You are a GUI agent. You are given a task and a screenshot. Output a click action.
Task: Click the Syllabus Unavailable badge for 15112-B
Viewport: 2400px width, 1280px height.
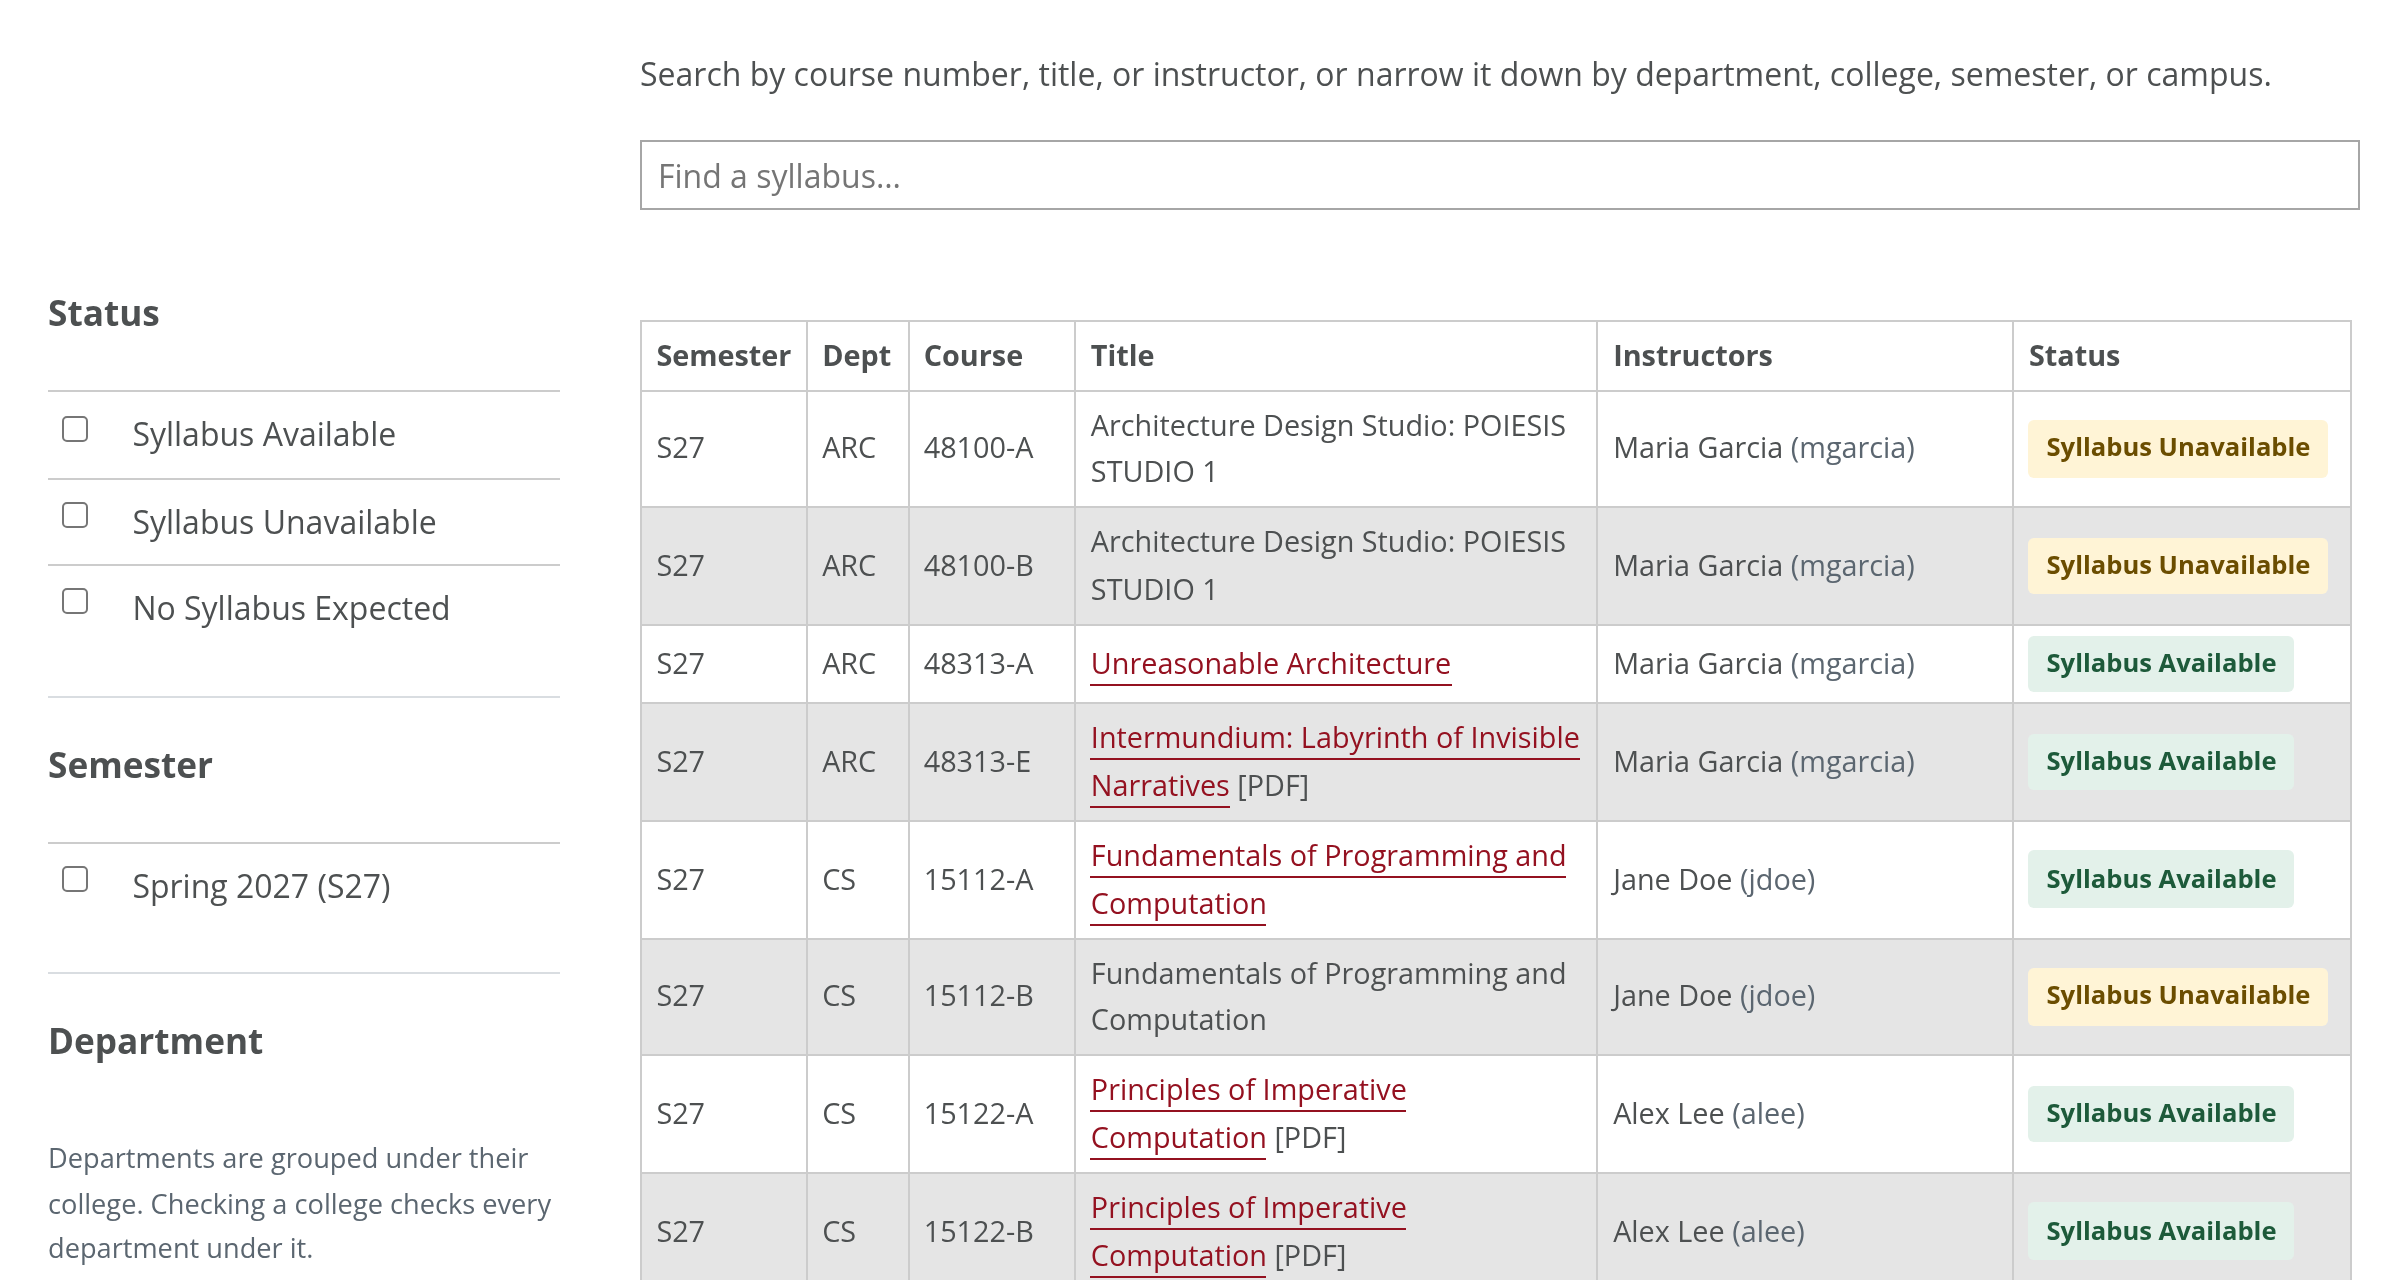click(x=2177, y=996)
